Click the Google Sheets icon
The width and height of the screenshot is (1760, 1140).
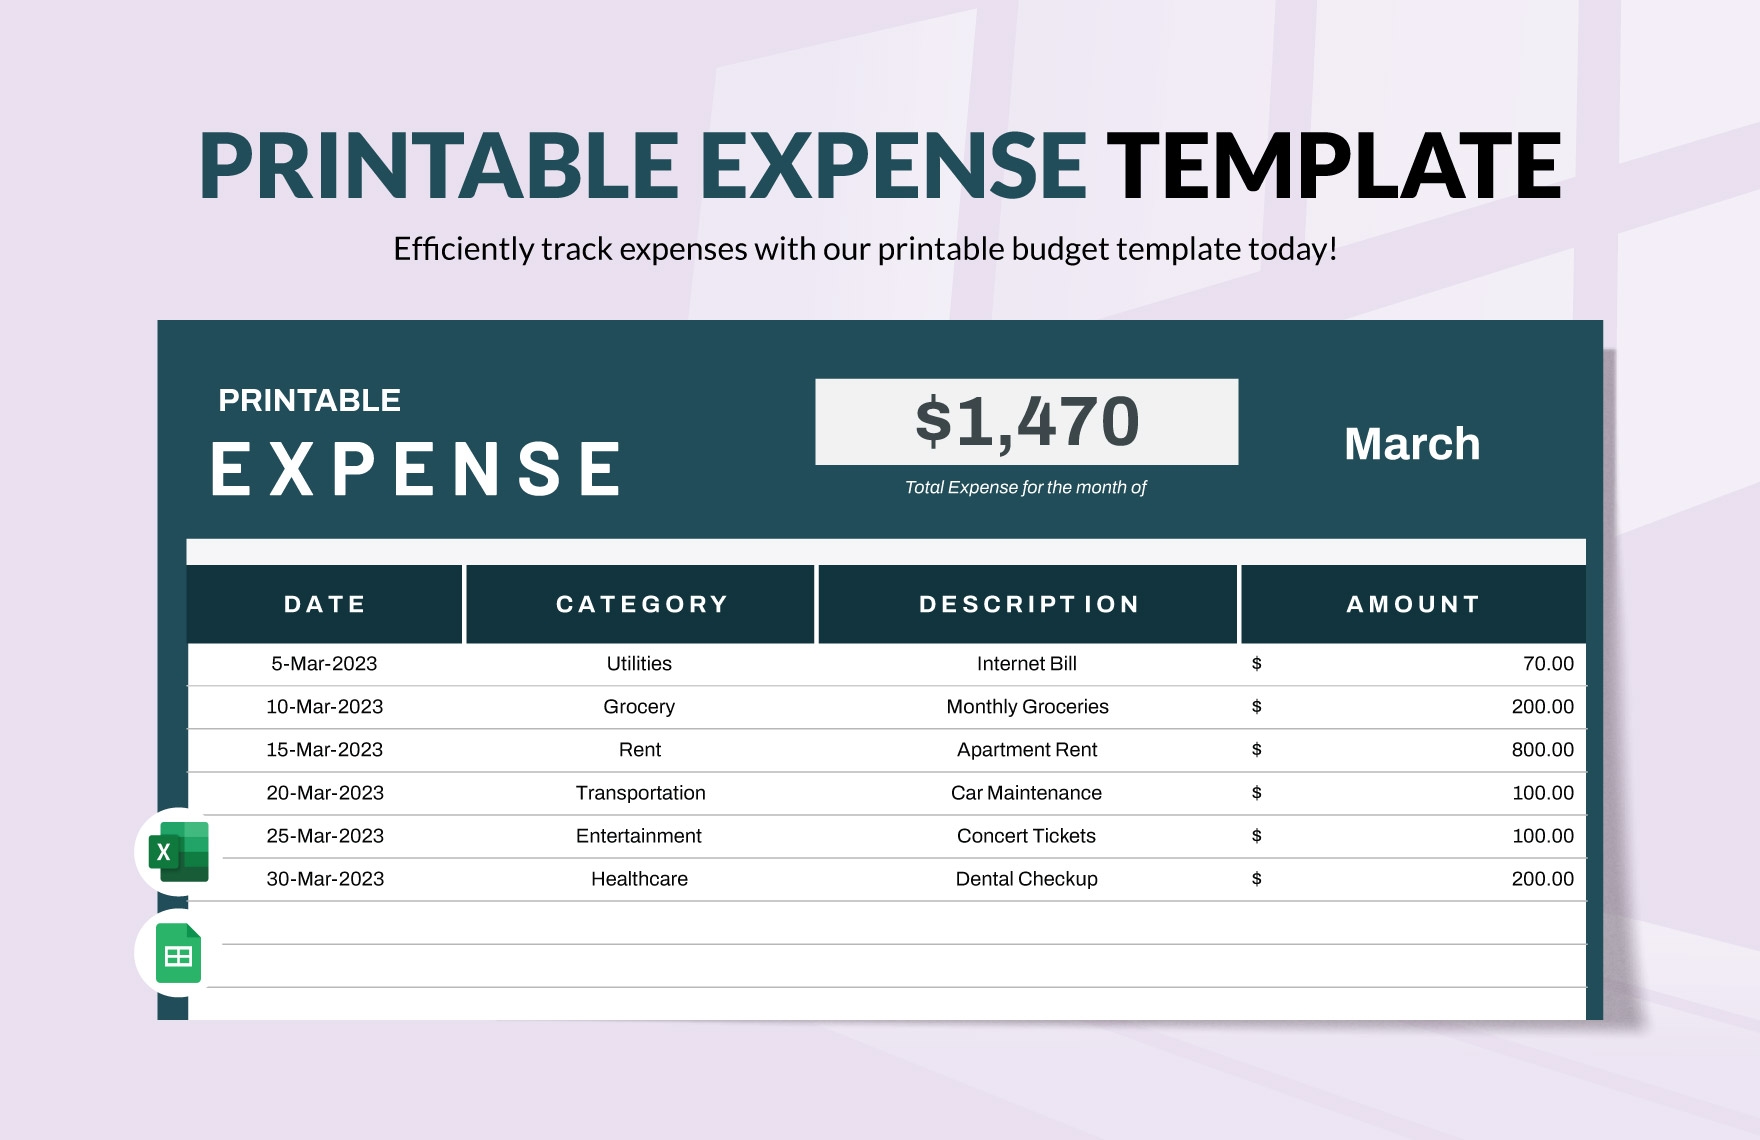coord(179,955)
